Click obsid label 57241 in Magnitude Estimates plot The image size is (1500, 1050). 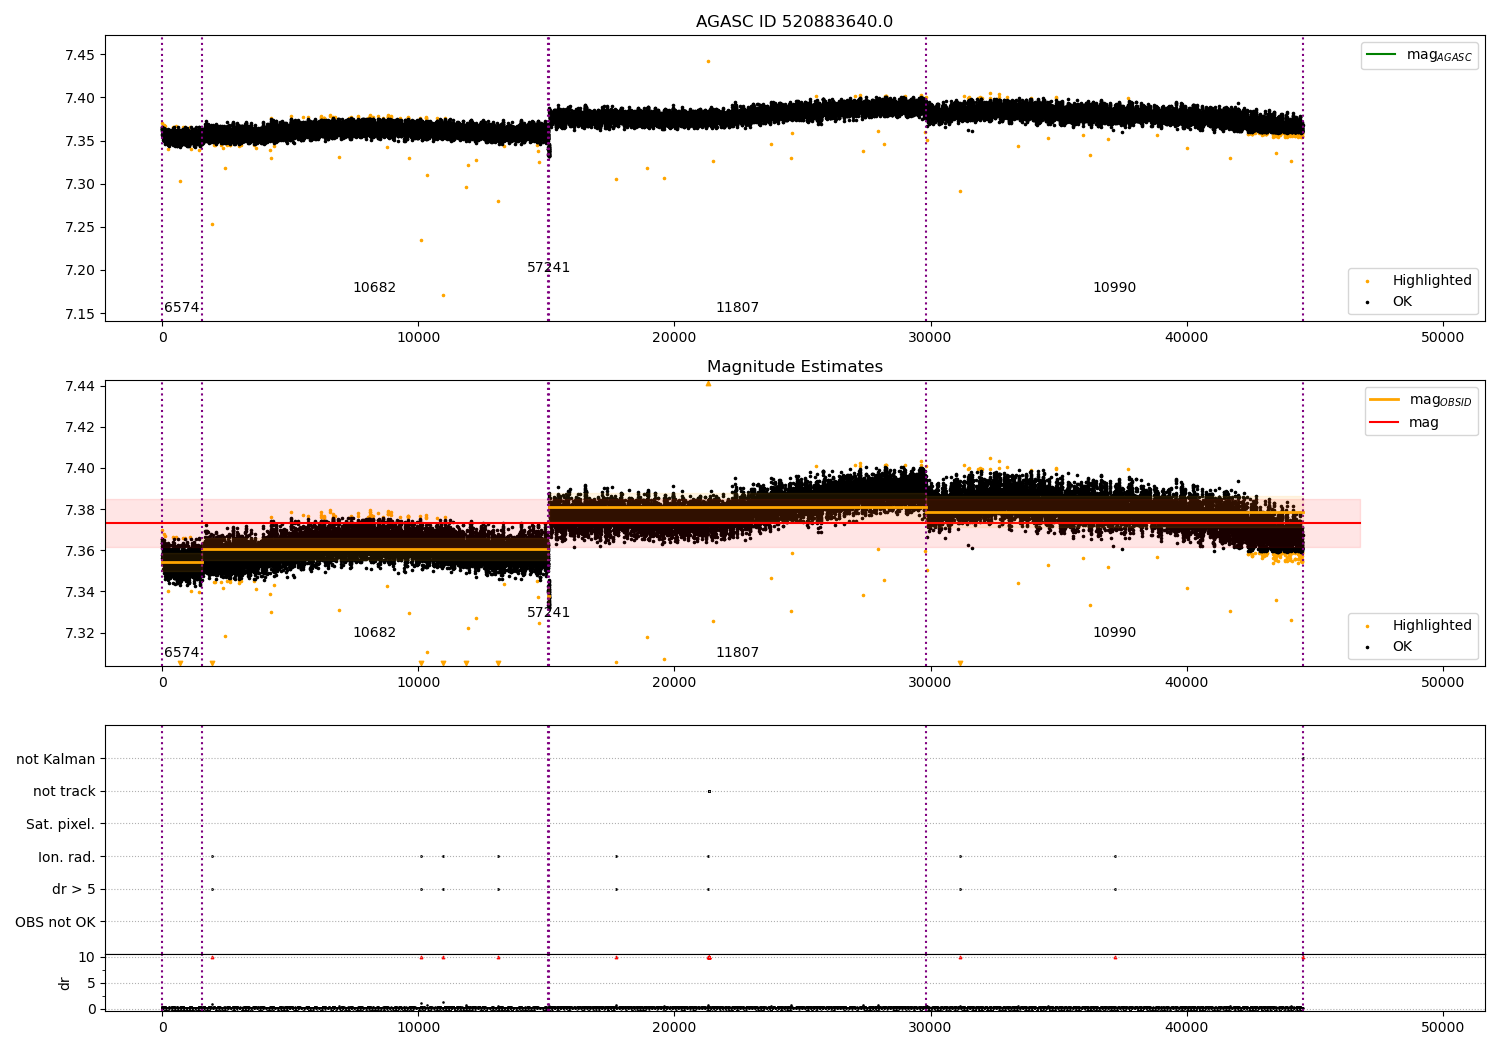[548, 613]
